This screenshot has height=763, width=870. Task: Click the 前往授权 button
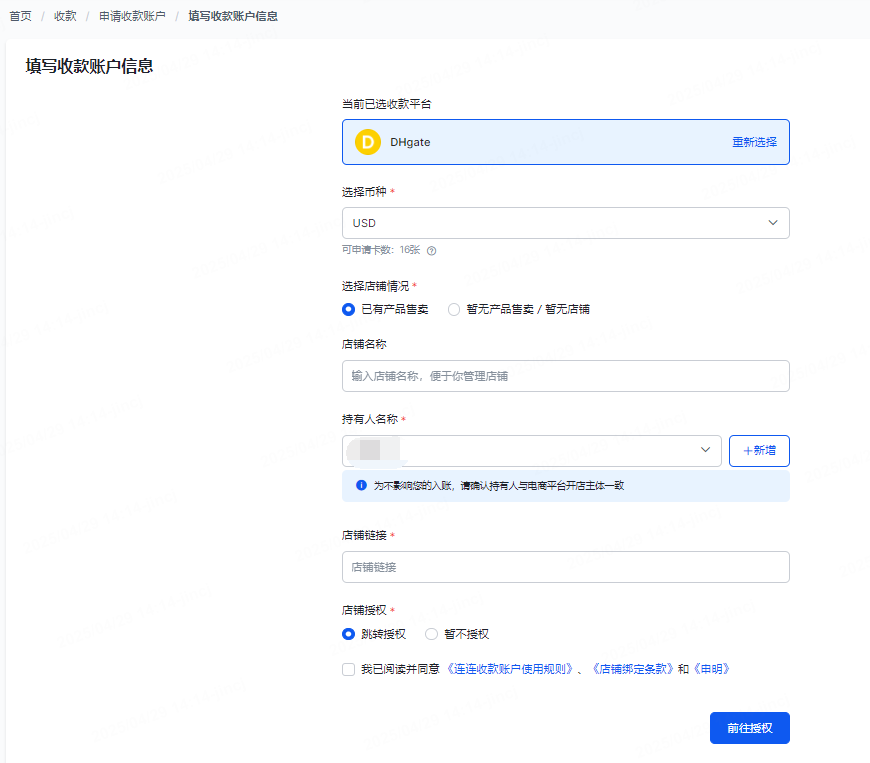tap(749, 728)
